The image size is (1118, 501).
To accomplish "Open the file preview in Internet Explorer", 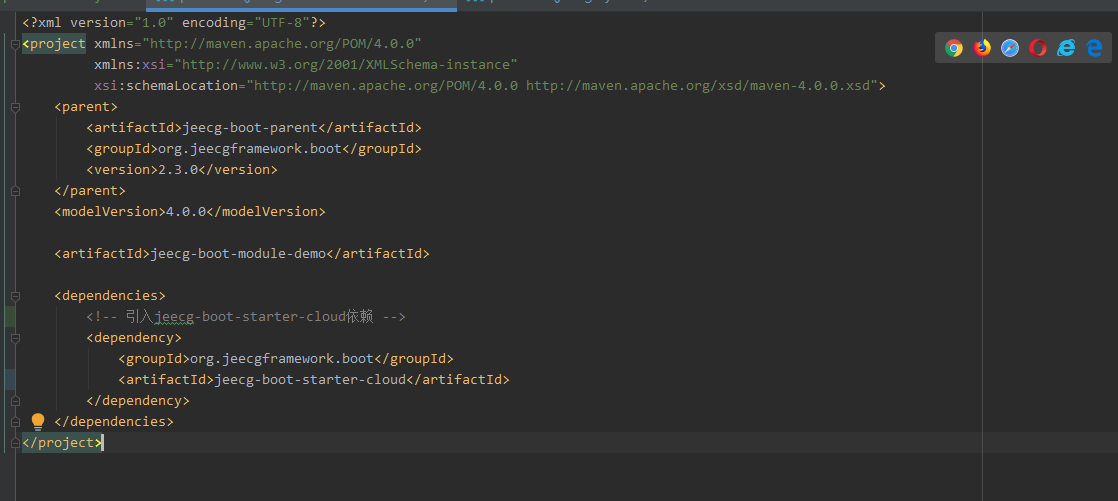I will [x=1066, y=48].
